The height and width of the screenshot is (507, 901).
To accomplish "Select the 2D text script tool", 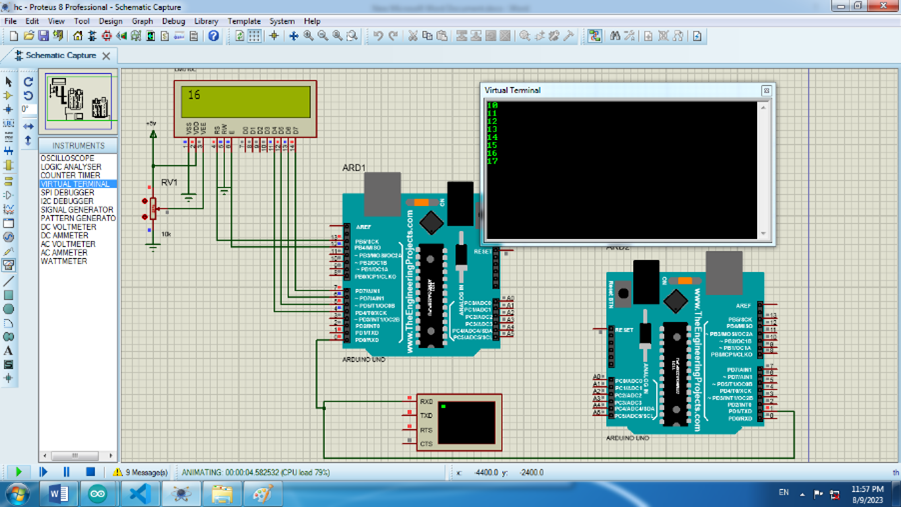I will tap(9, 351).
